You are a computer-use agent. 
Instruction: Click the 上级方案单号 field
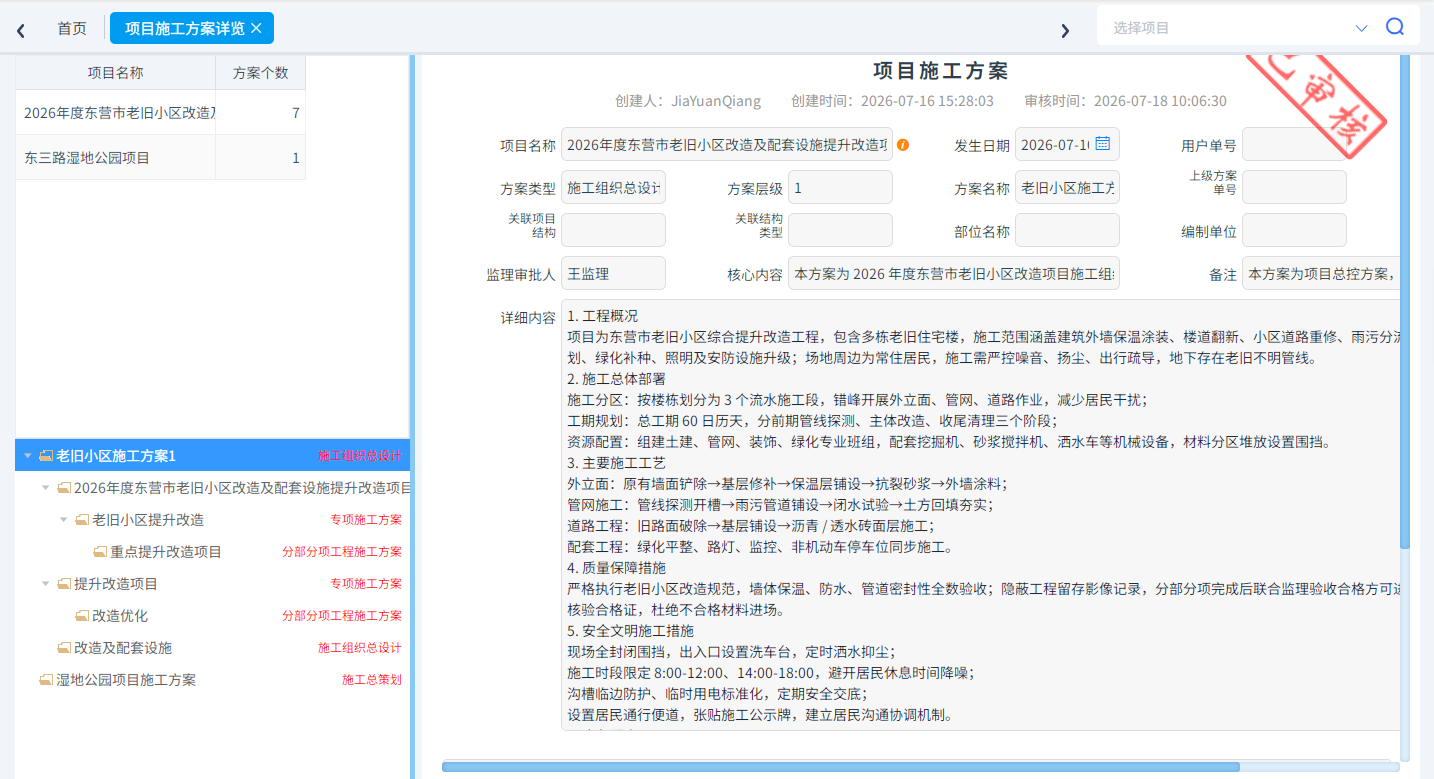click(x=1294, y=187)
